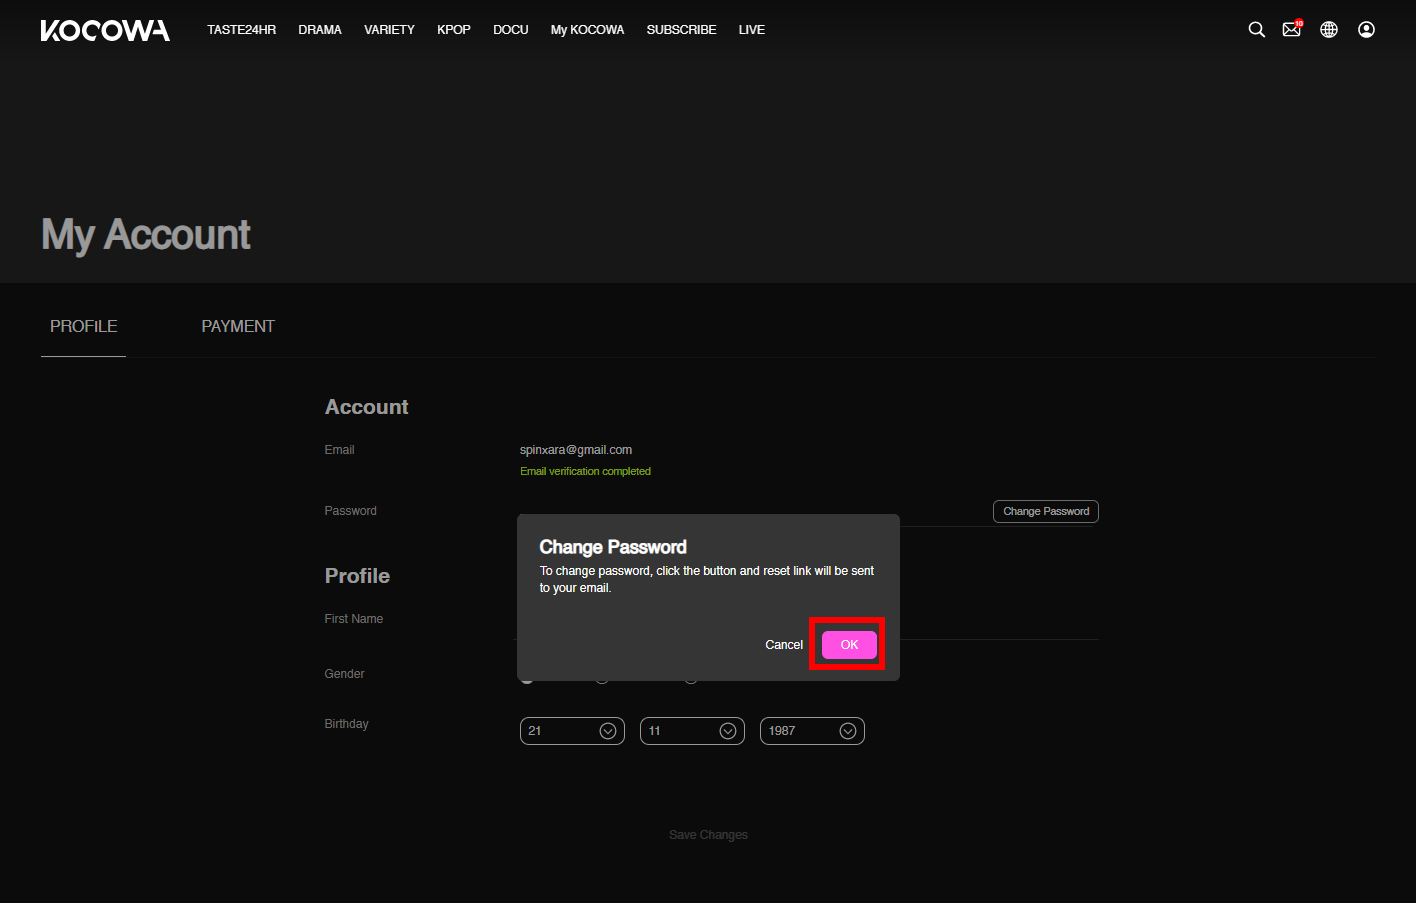Viewport: 1416px width, 903px height.
Task: Open the LIVE menu item
Action: (x=752, y=30)
